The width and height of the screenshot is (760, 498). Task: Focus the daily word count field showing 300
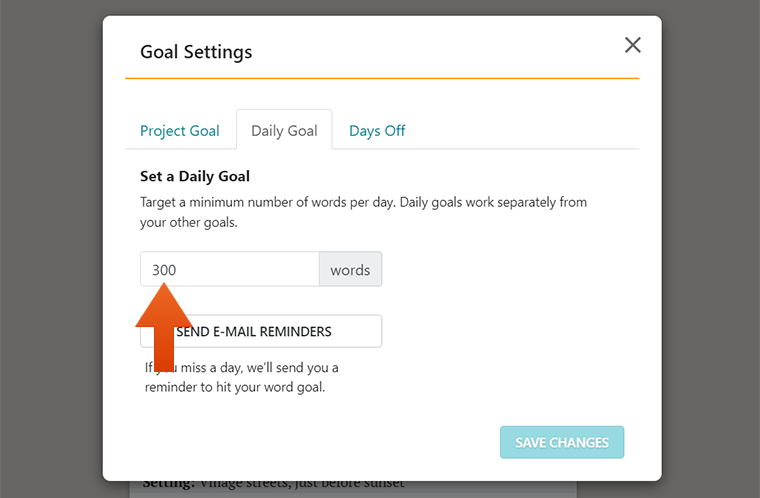click(230, 269)
